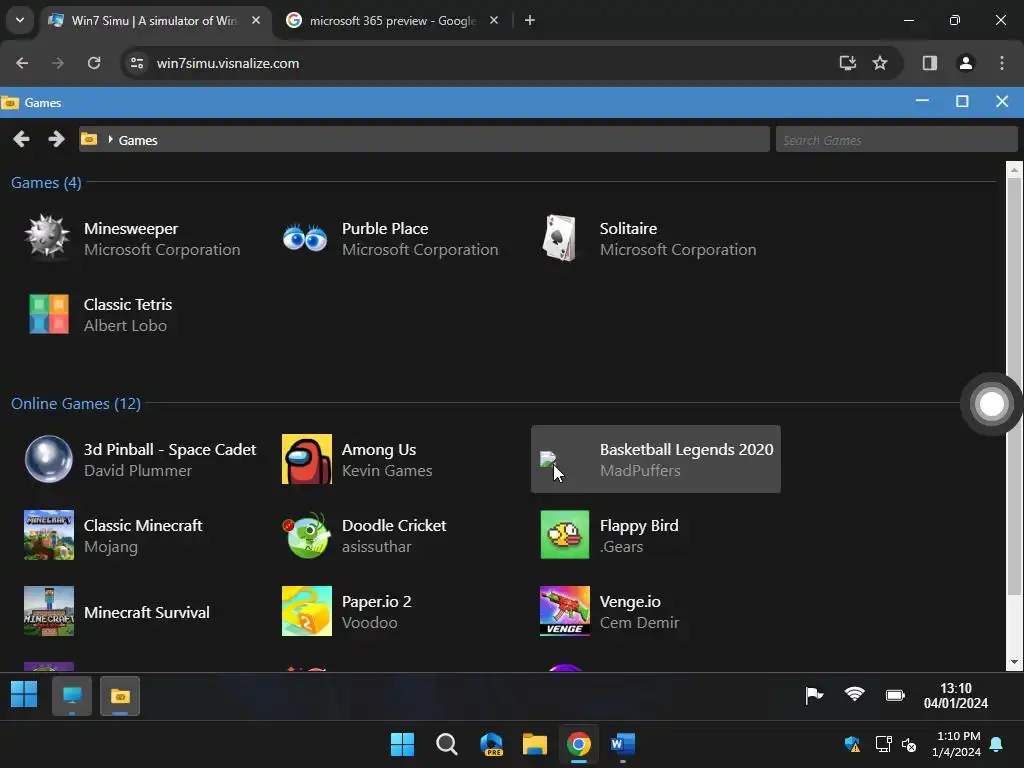1024x768 pixels.
Task: Click the Games (4) section header
Action: pyautogui.click(x=46, y=182)
